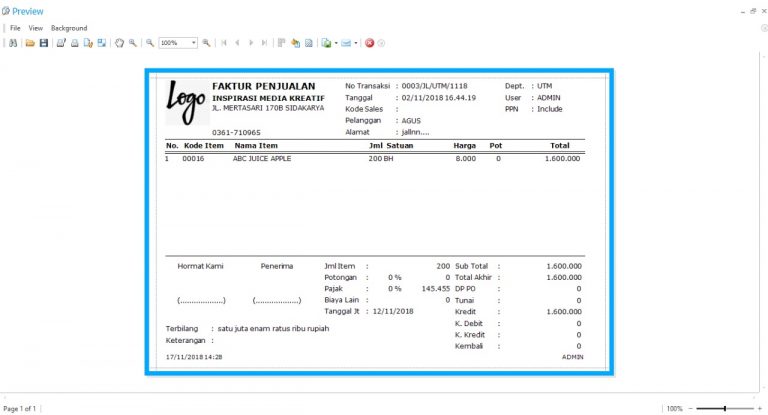Click the print timestamp '17/11/2018 14:28'
The image size is (768, 415).
194,357
